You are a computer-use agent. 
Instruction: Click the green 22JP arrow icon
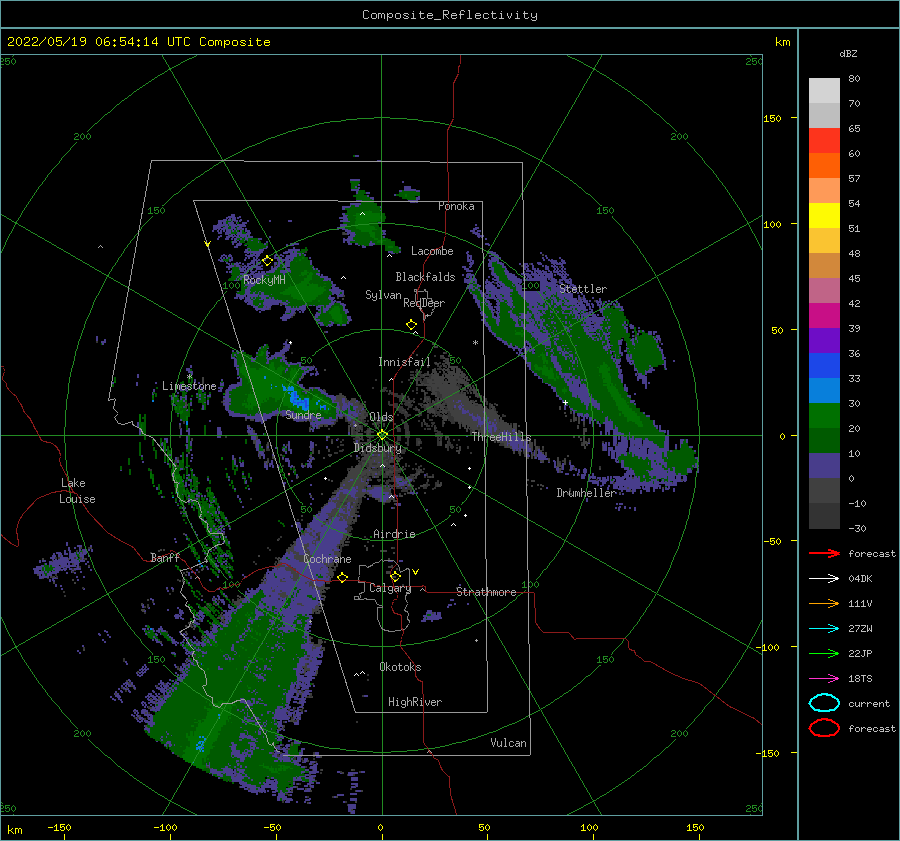pos(824,653)
